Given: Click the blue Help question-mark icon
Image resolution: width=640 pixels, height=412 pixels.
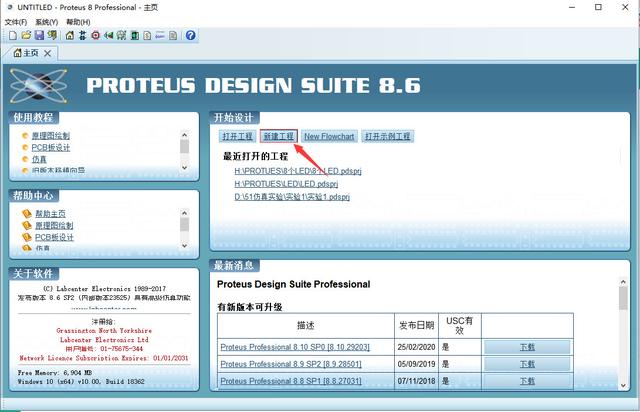Looking at the screenshot, I should click(190, 36).
